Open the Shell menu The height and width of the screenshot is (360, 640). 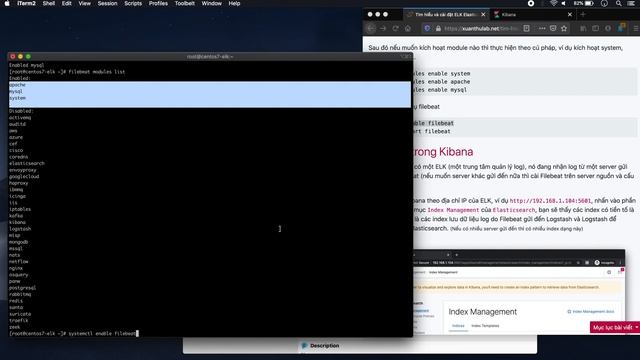pyautogui.click(x=49, y=3)
